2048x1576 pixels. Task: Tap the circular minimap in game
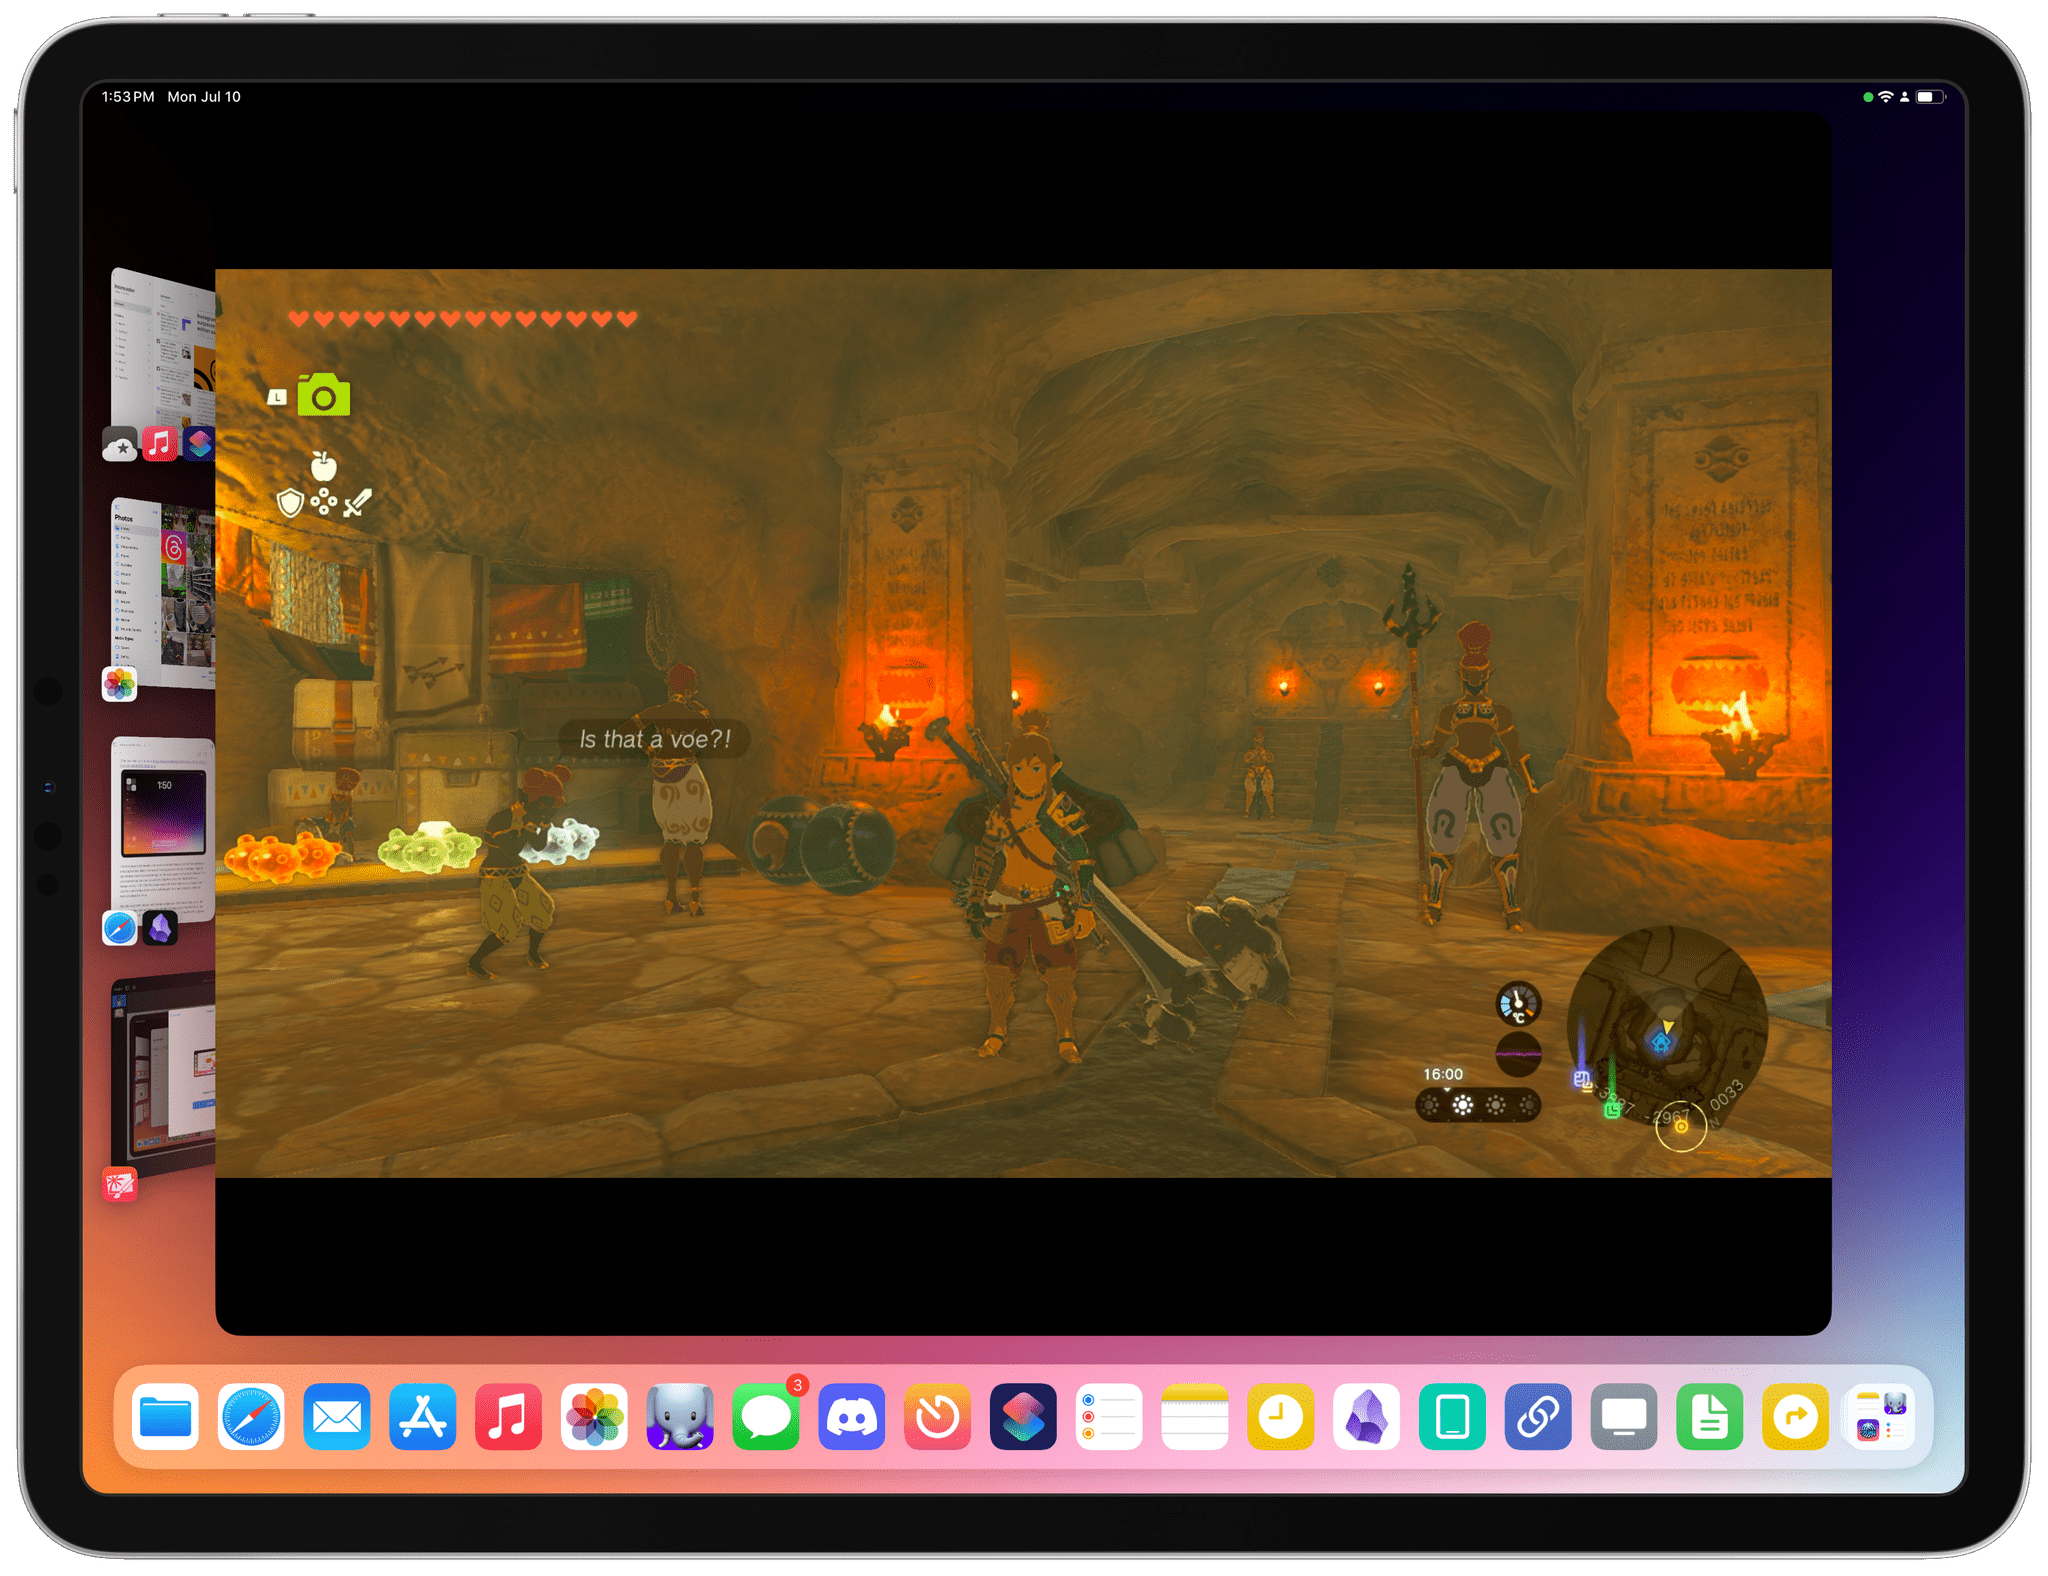coord(1668,1027)
